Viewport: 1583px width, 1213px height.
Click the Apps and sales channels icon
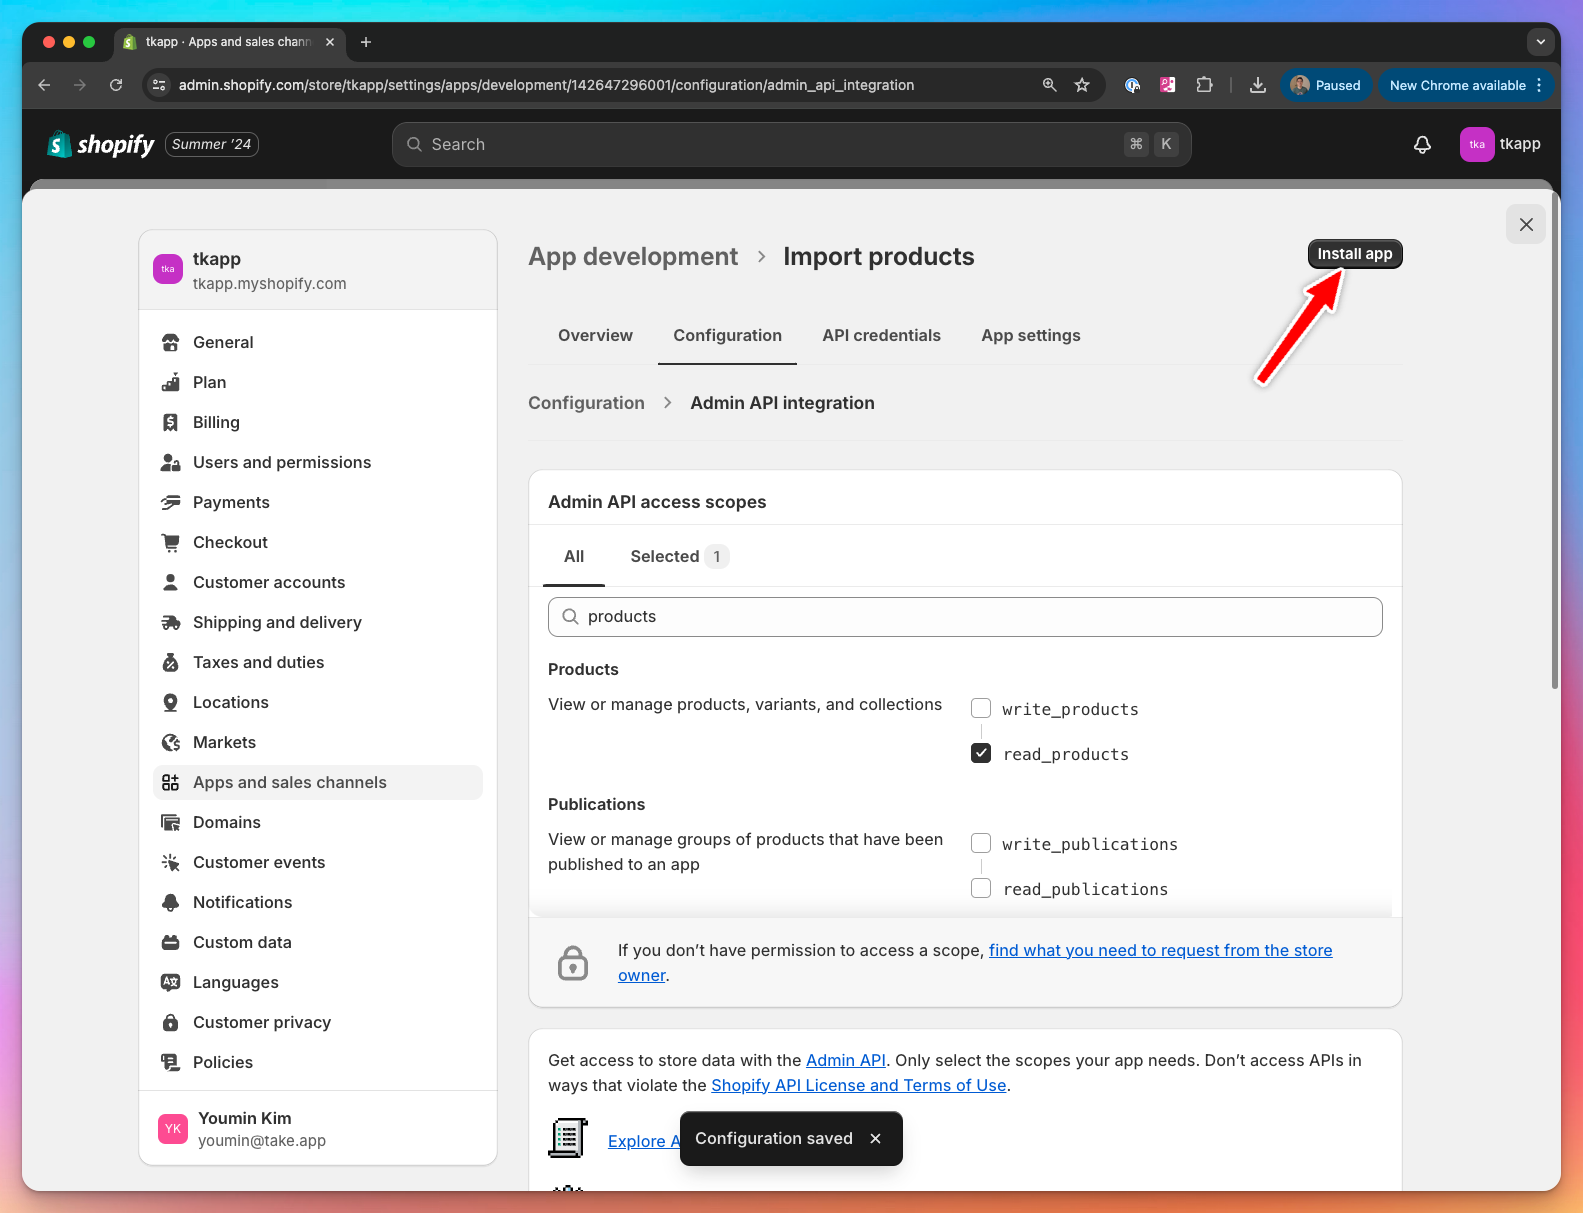coord(171,782)
